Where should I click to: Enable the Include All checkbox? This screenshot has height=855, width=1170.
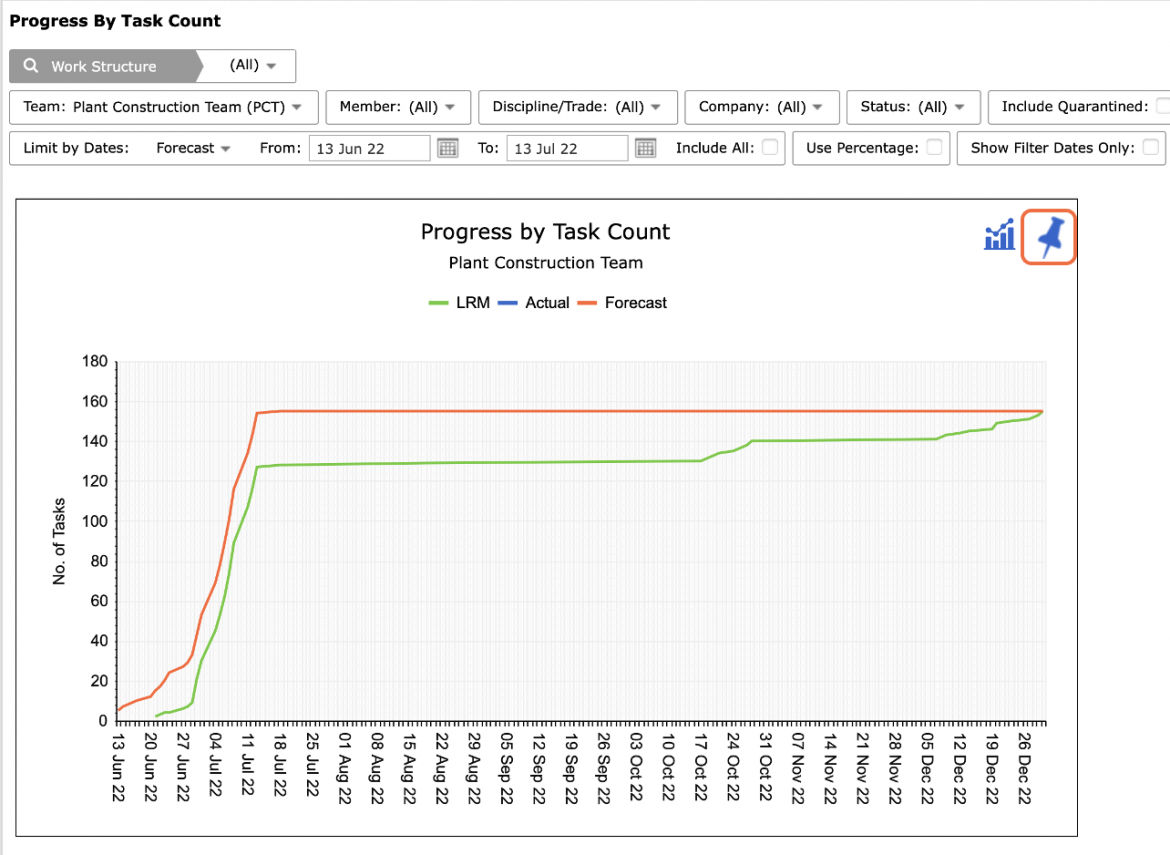click(x=770, y=147)
